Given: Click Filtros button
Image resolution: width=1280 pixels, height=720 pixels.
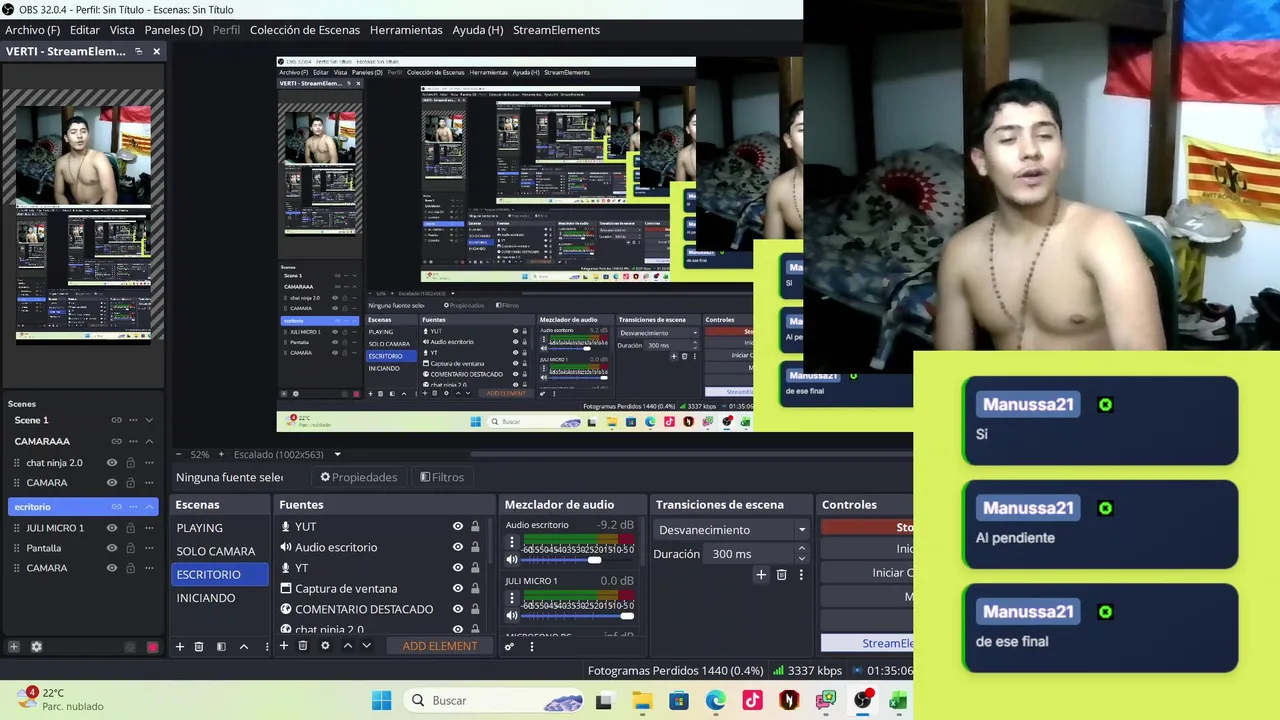Looking at the screenshot, I should point(442,477).
